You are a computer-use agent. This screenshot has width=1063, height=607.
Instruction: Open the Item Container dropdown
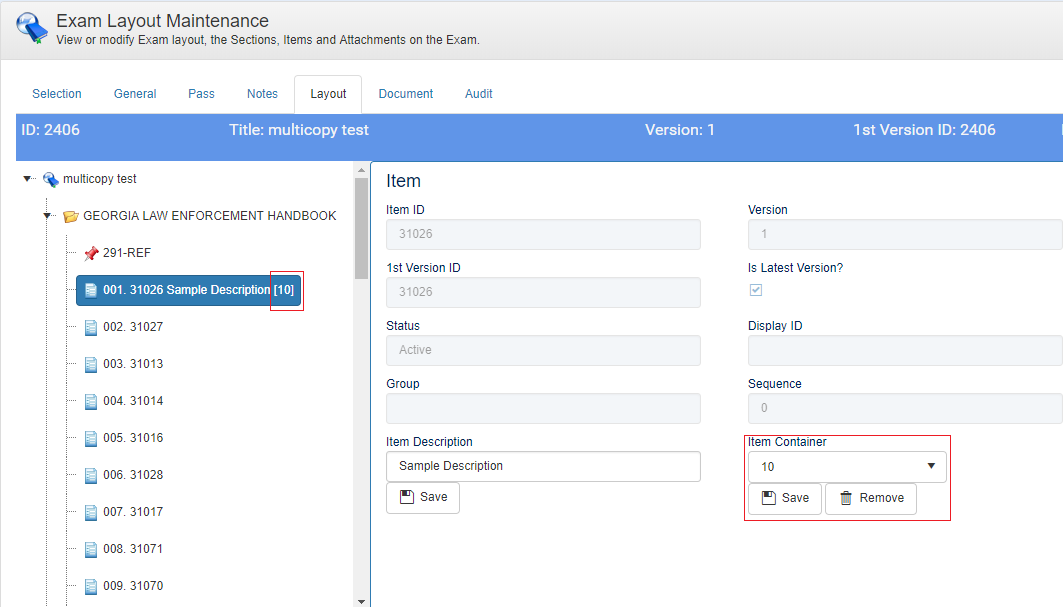coord(847,466)
